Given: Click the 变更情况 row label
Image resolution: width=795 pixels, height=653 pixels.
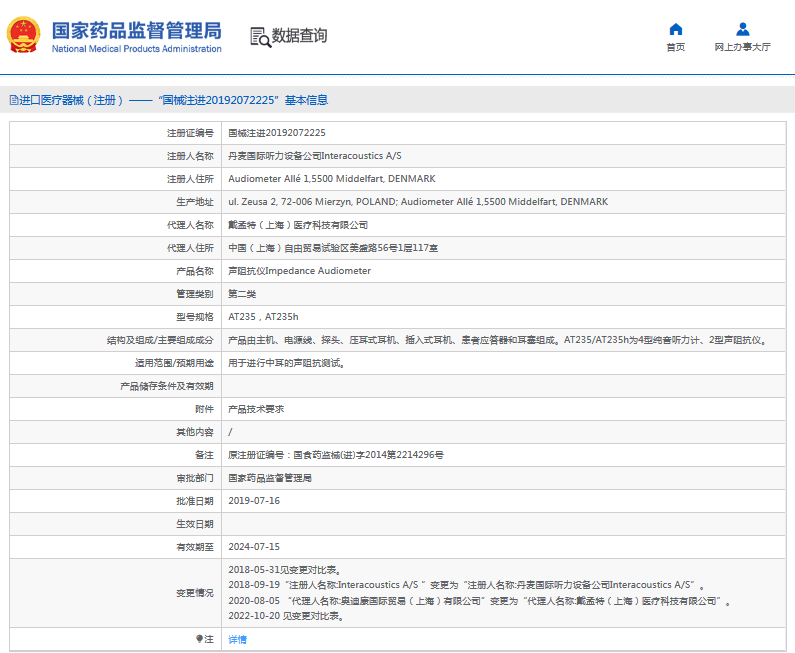Looking at the screenshot, I should (x=195, y=593).
